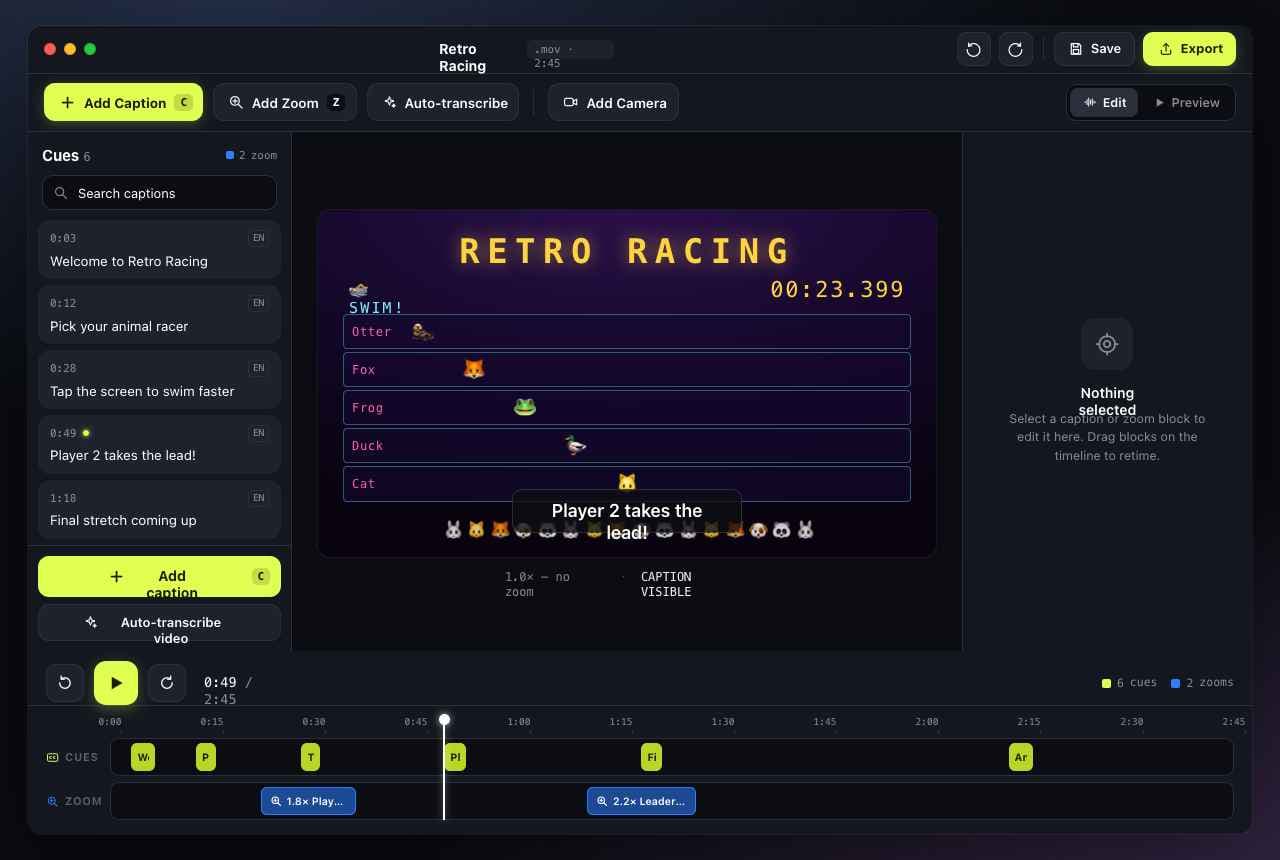Screen dimensions: 1280x860
Task: Select 'Tap the screen to swim faster' cue
Action: 159,379
